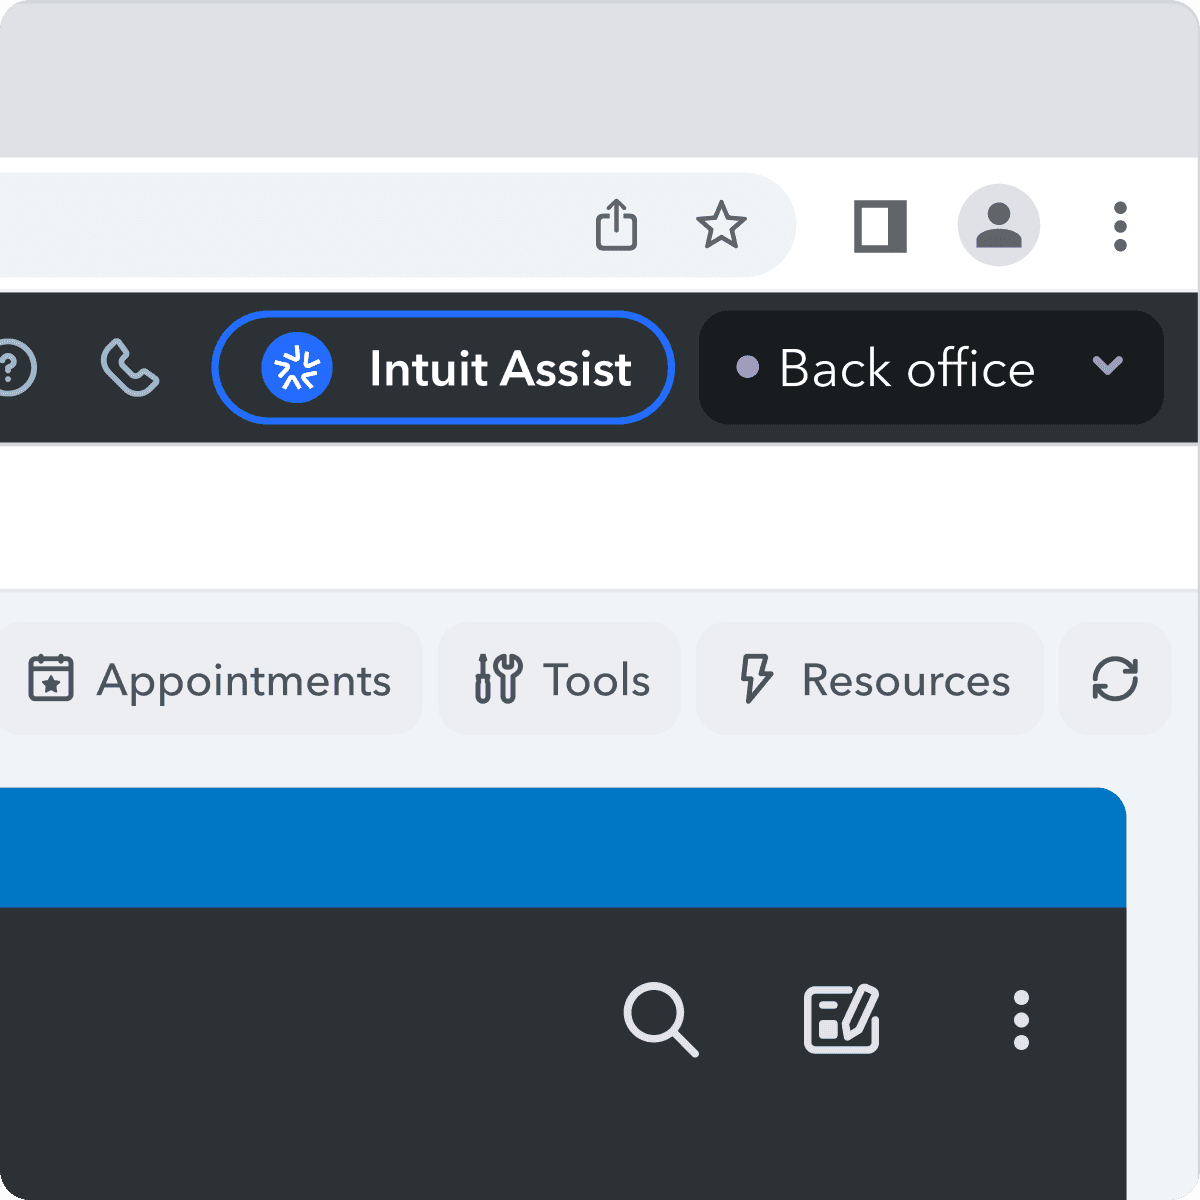Open the Appointments panel
The width and height of the screenshot is (1200, 1200).
coord(210,679)
